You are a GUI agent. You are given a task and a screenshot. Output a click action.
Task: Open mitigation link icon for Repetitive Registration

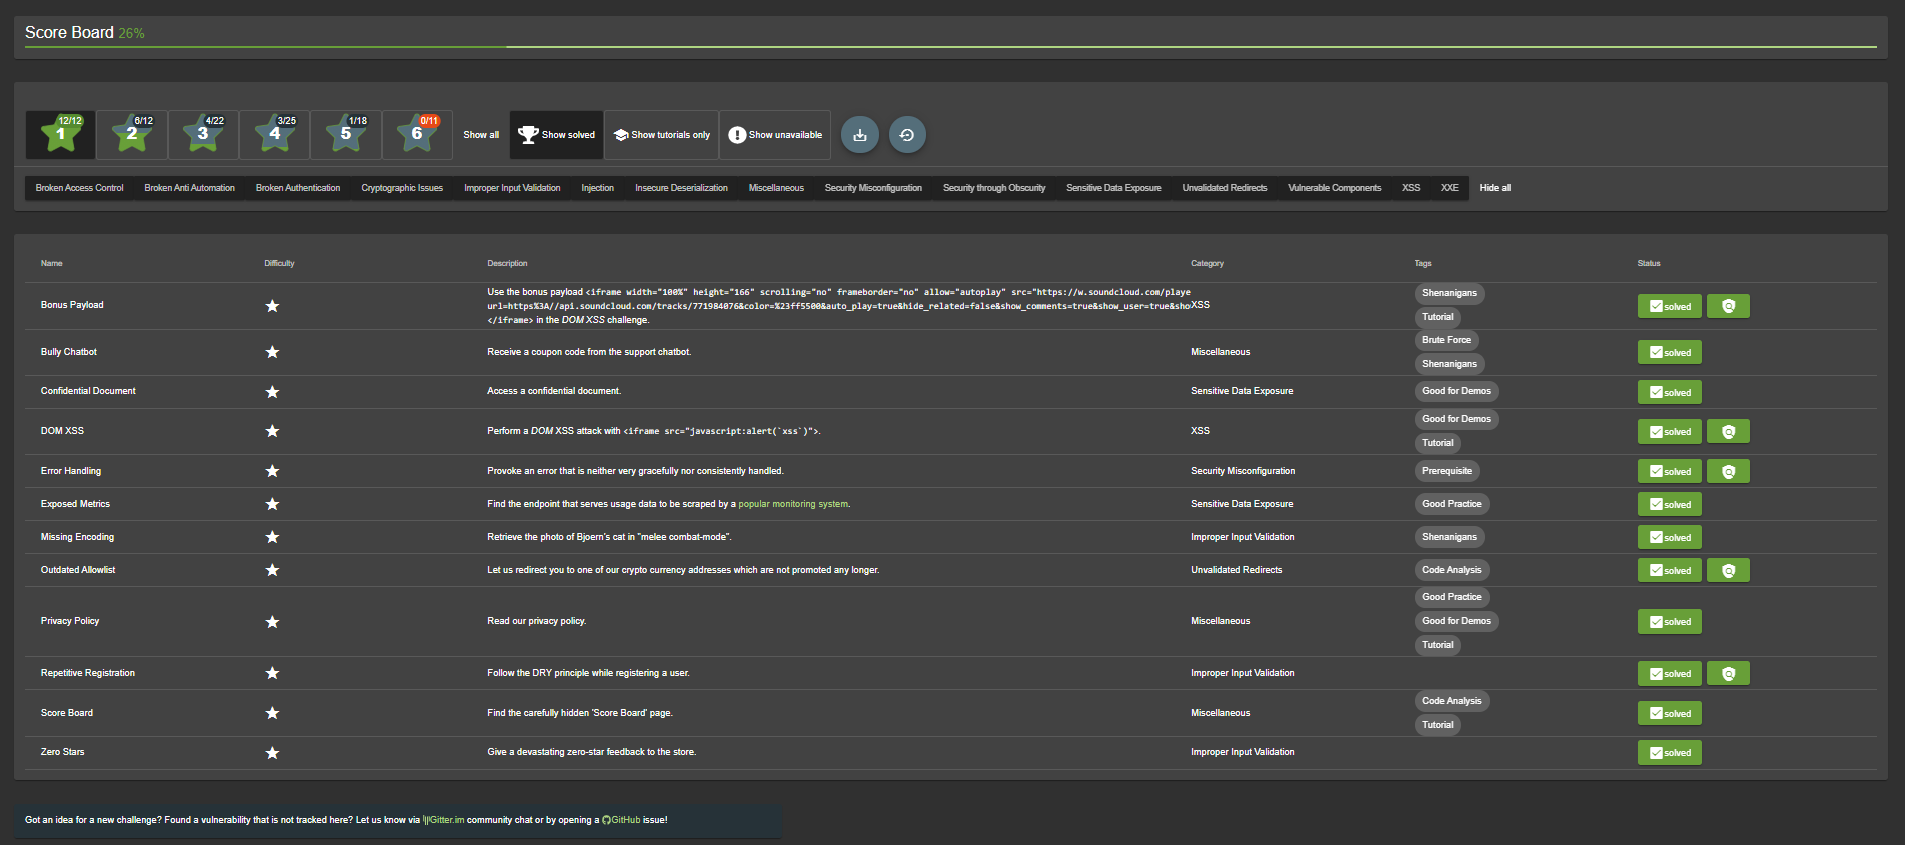(x=1728, y=674)
